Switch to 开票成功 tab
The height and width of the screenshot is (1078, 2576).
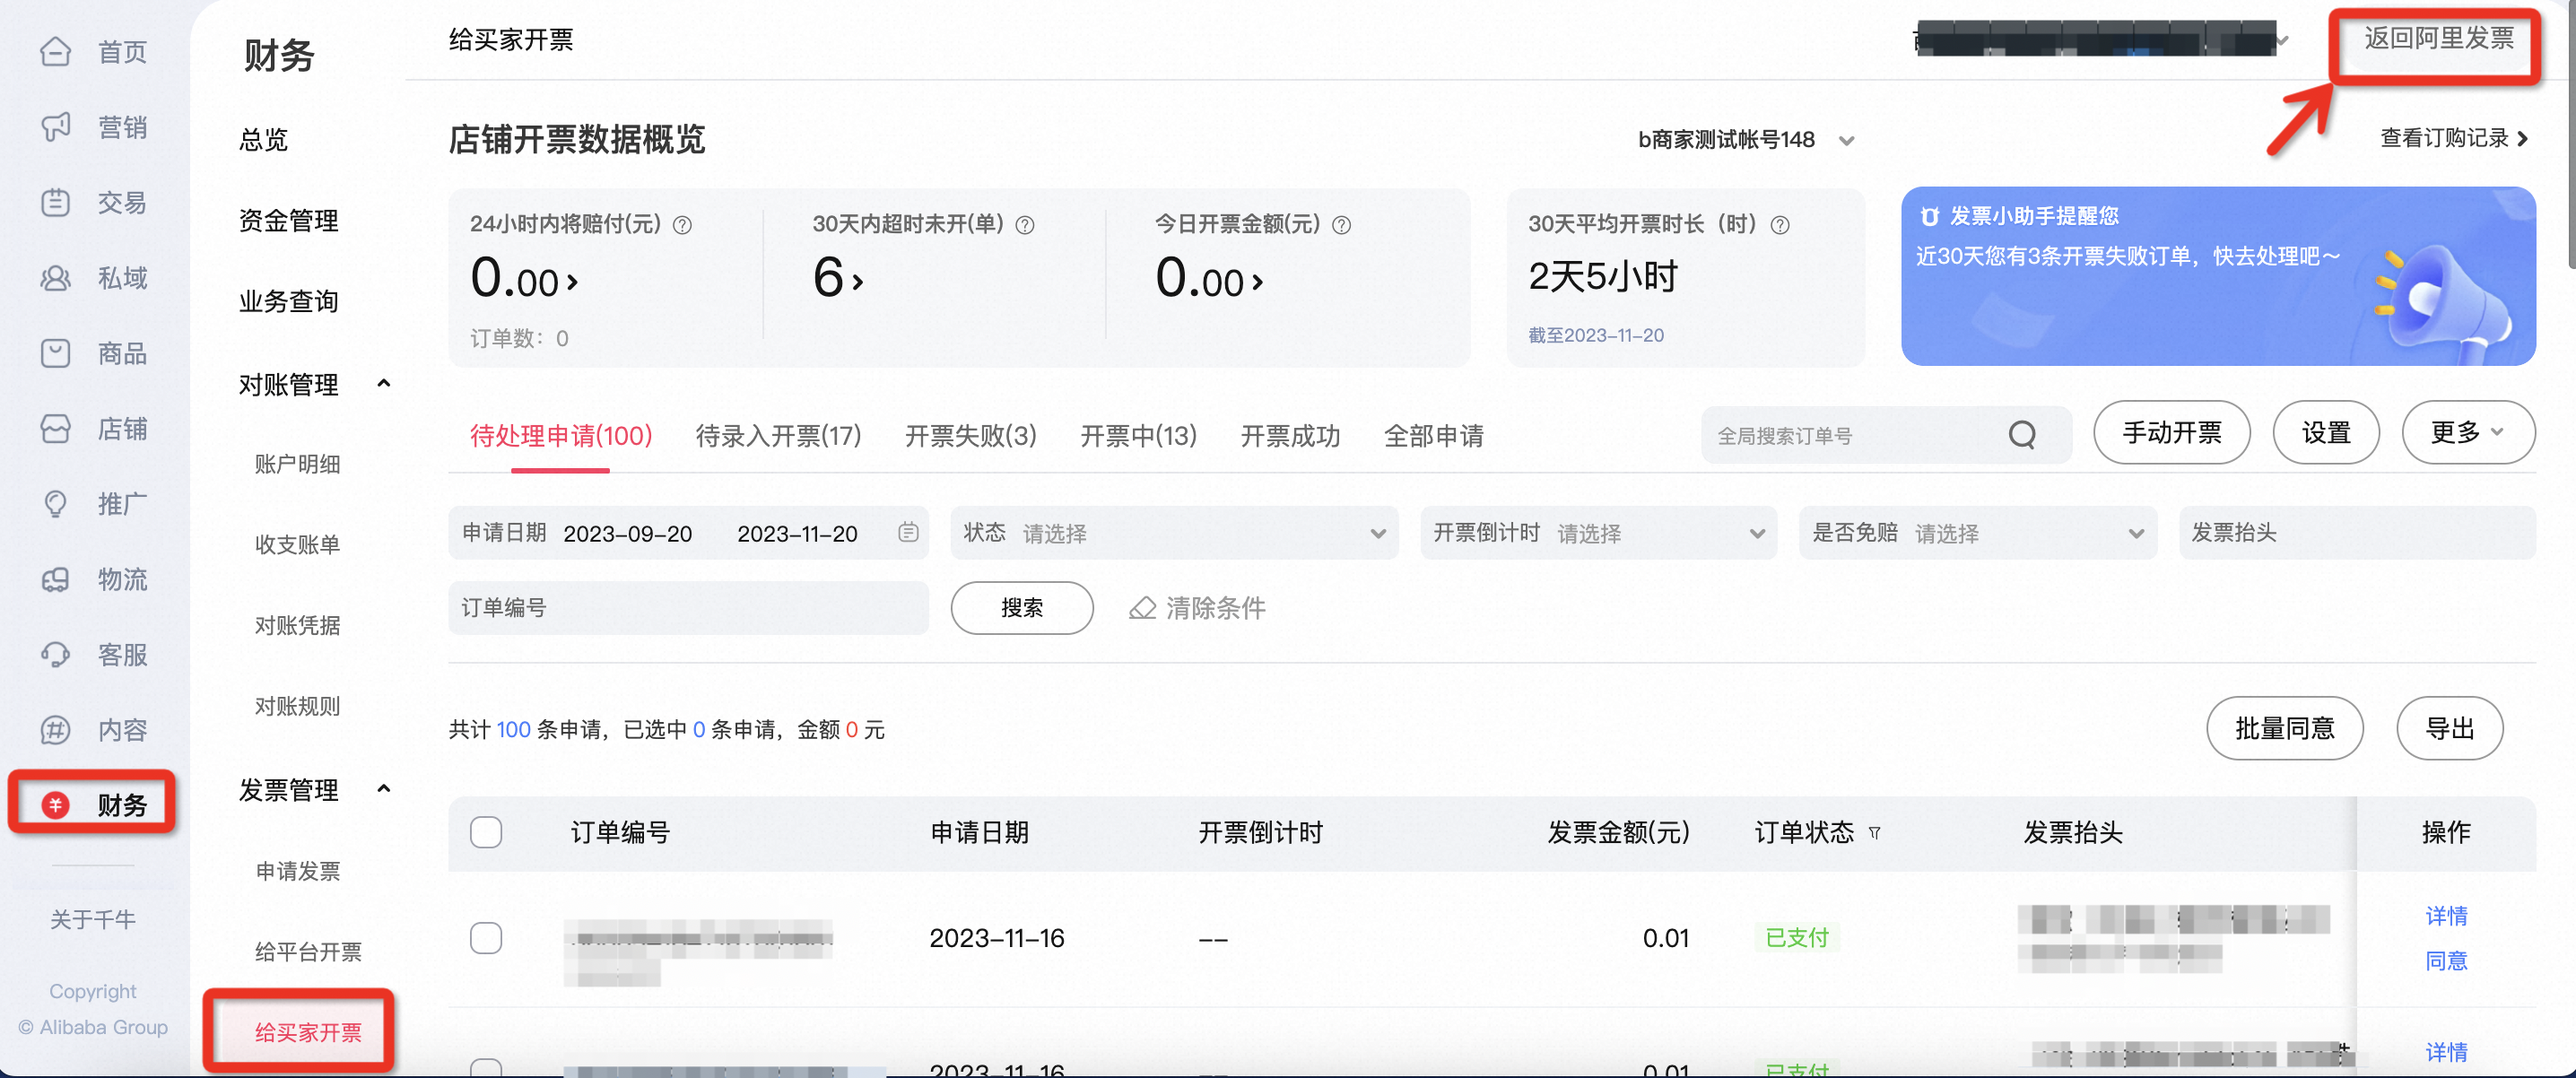(x=1290, y=436)
